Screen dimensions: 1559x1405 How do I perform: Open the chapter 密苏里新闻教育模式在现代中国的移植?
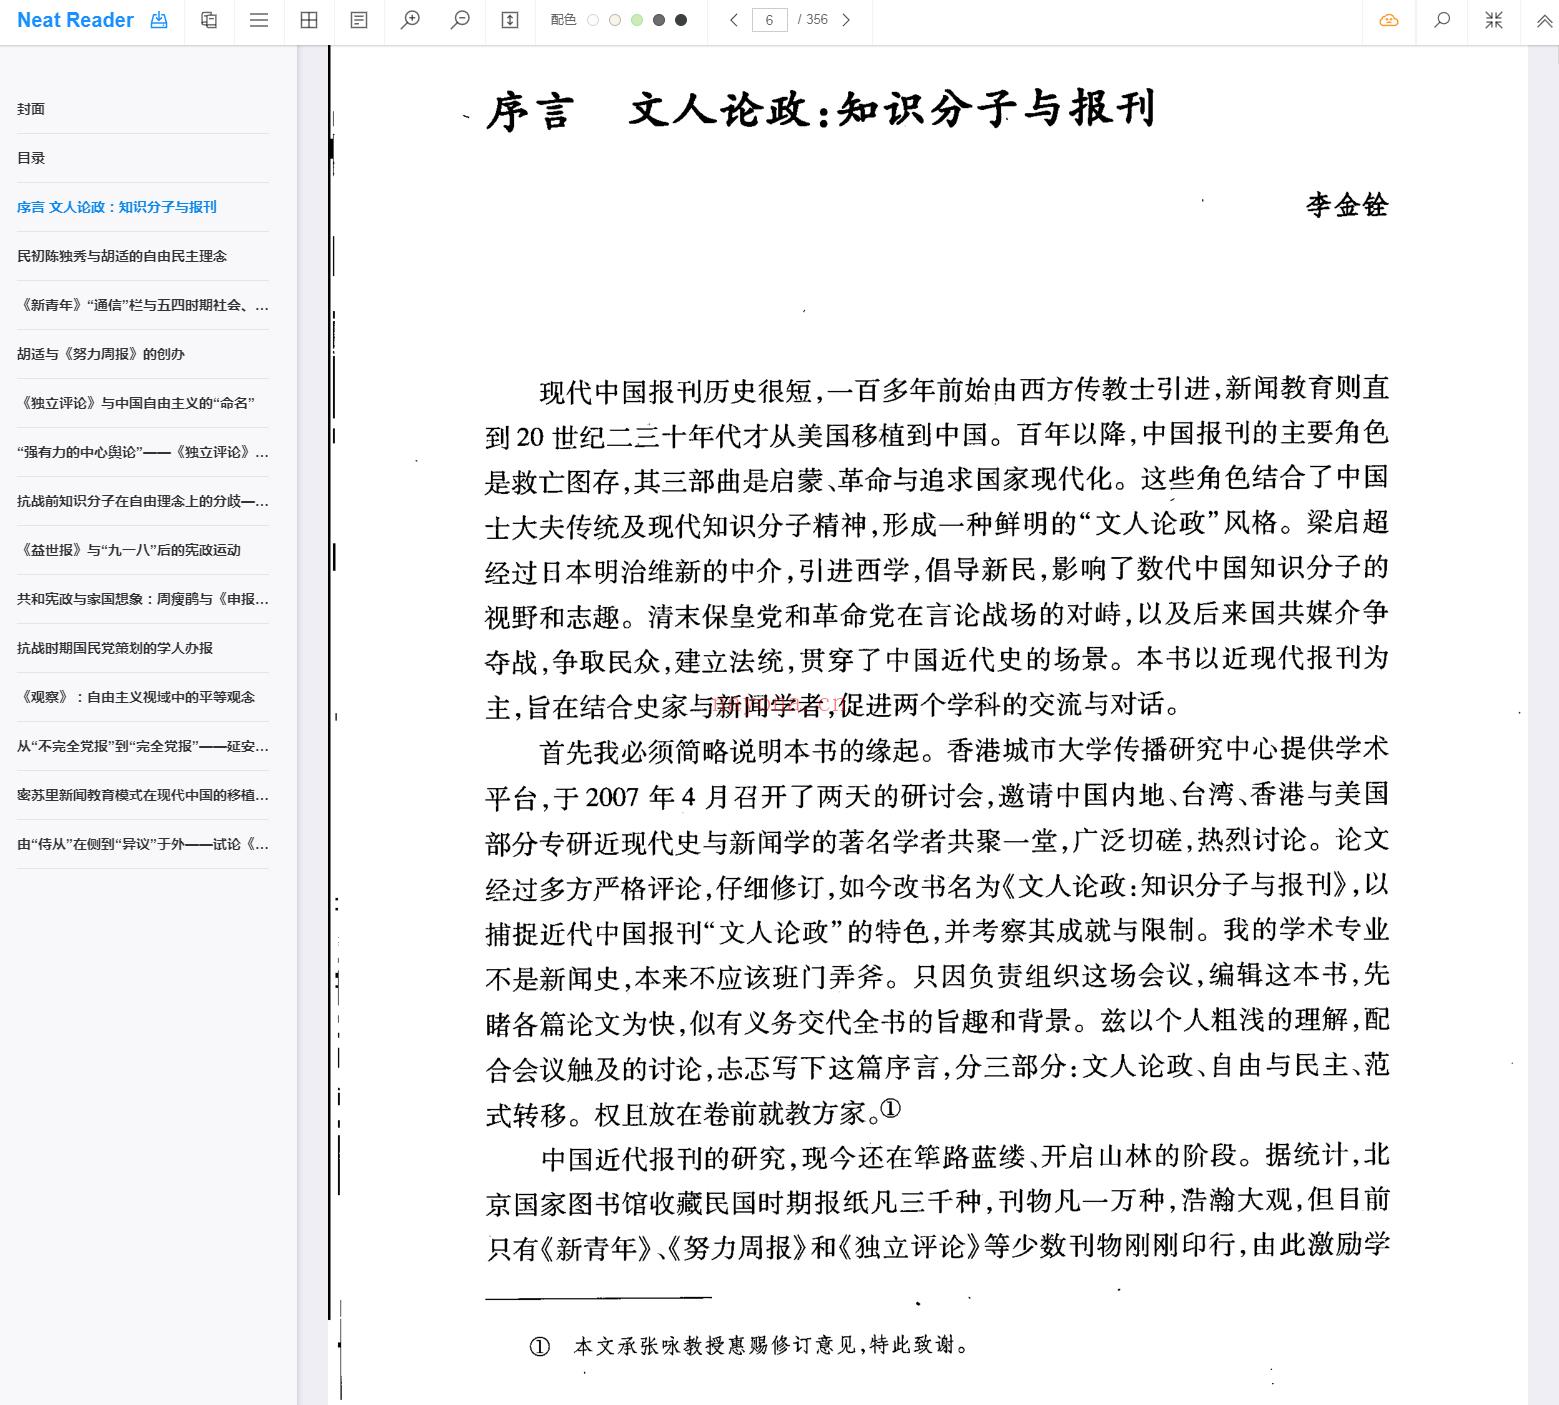pos(142,795)
